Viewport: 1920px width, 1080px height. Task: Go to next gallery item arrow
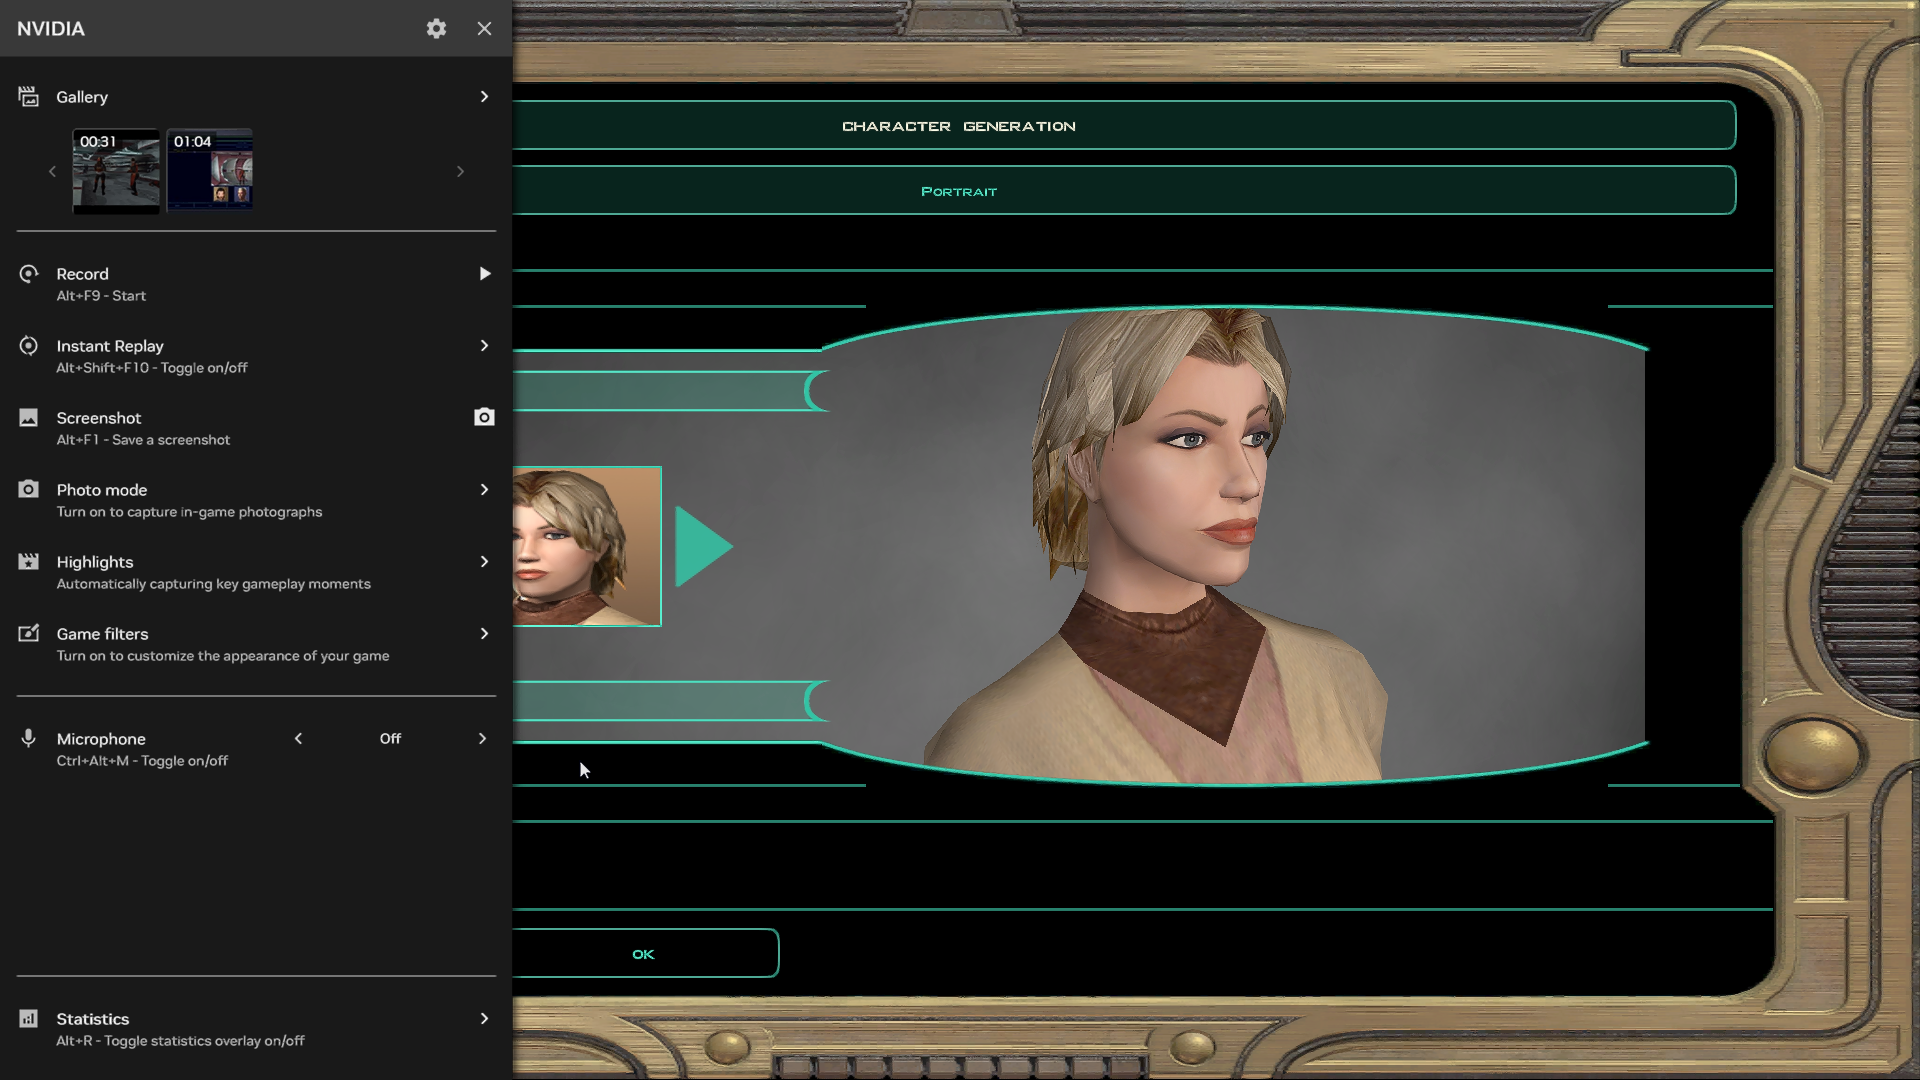[x=460, y=172]
